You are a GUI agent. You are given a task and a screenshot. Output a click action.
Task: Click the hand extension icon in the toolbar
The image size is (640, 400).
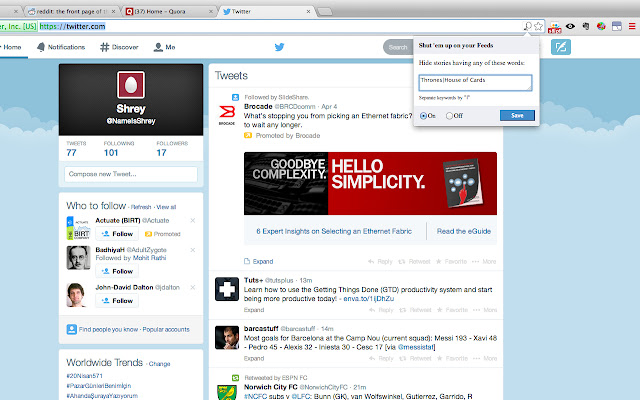[x=586, y=27]
